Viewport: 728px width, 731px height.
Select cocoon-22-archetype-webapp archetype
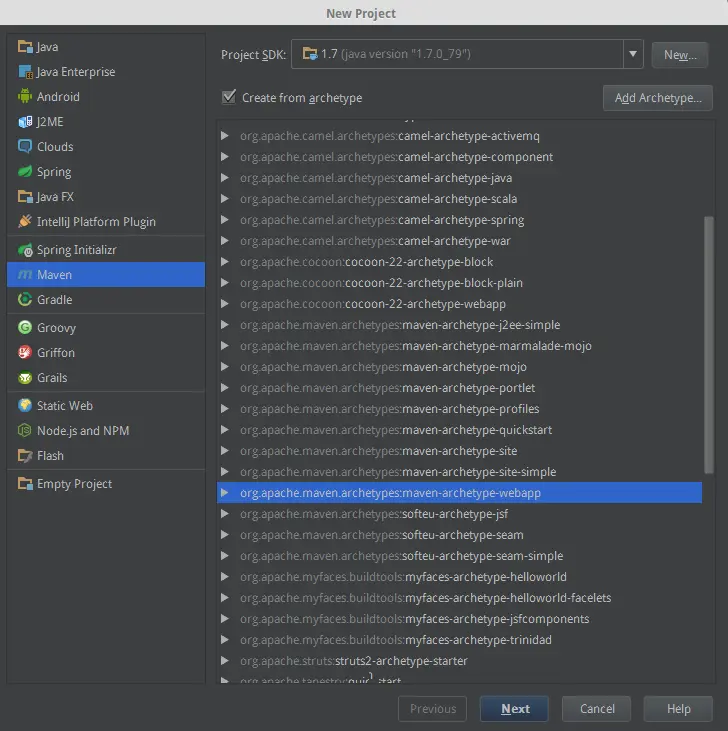[x=460, y=303]
